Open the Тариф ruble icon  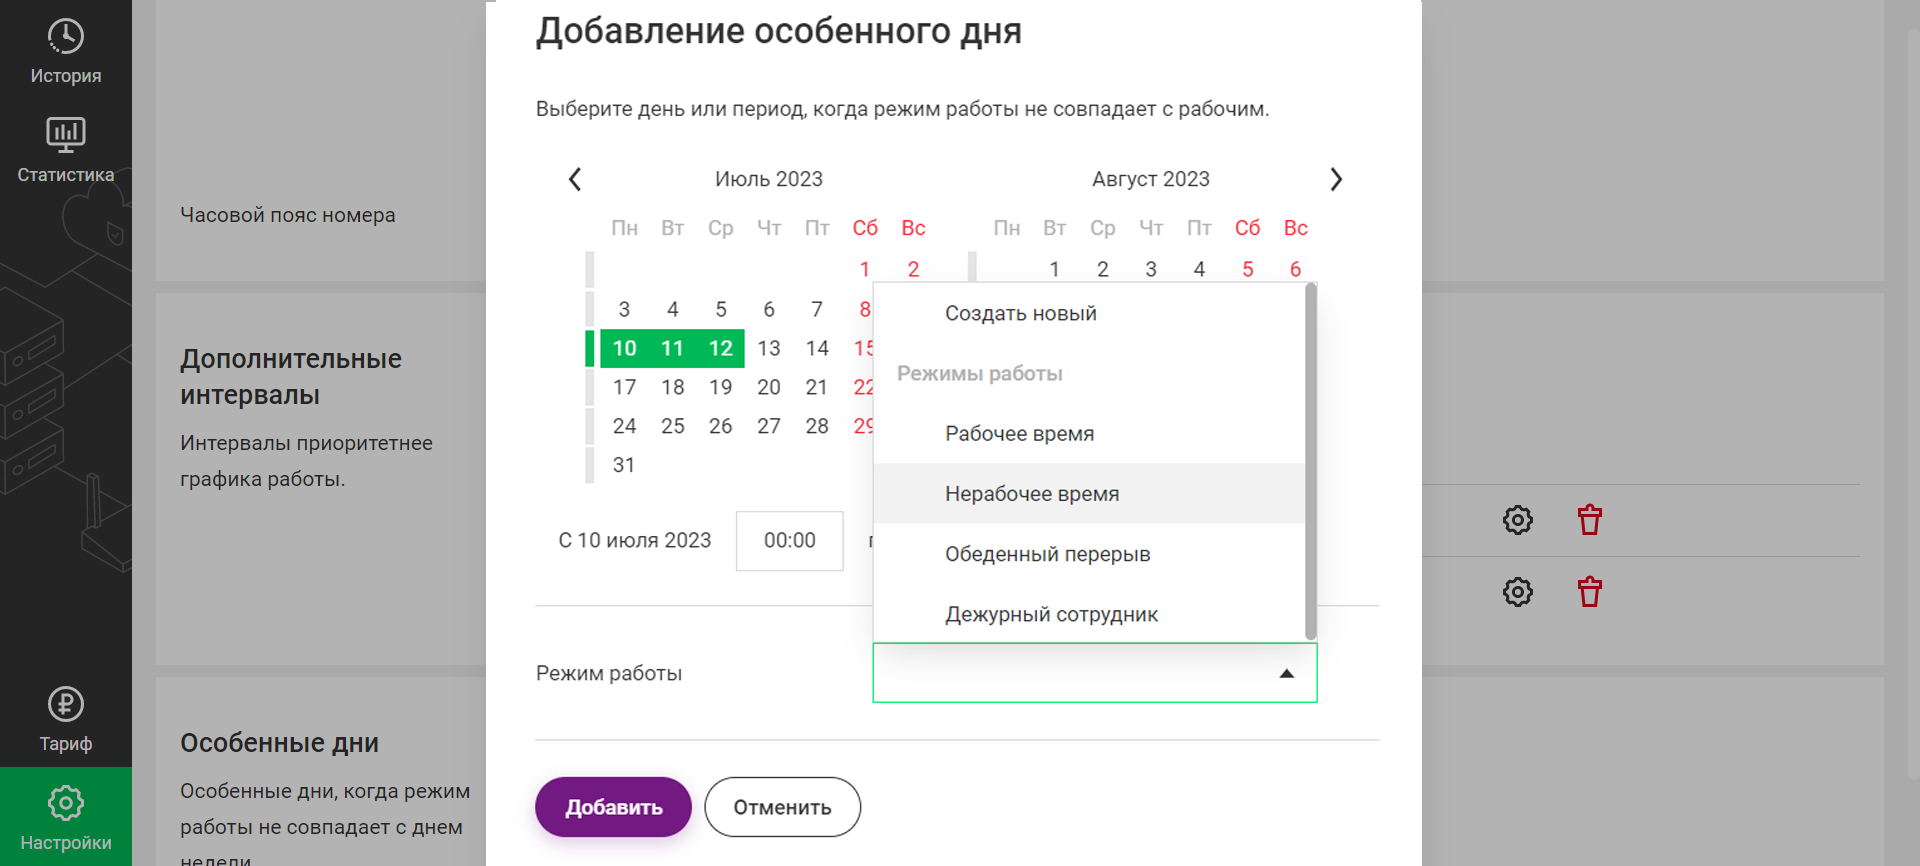(x=65, y=705)
